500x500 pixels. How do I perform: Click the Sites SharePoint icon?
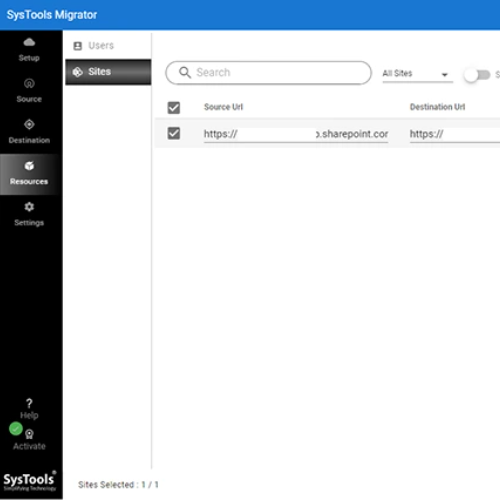[x=78, y=72]
